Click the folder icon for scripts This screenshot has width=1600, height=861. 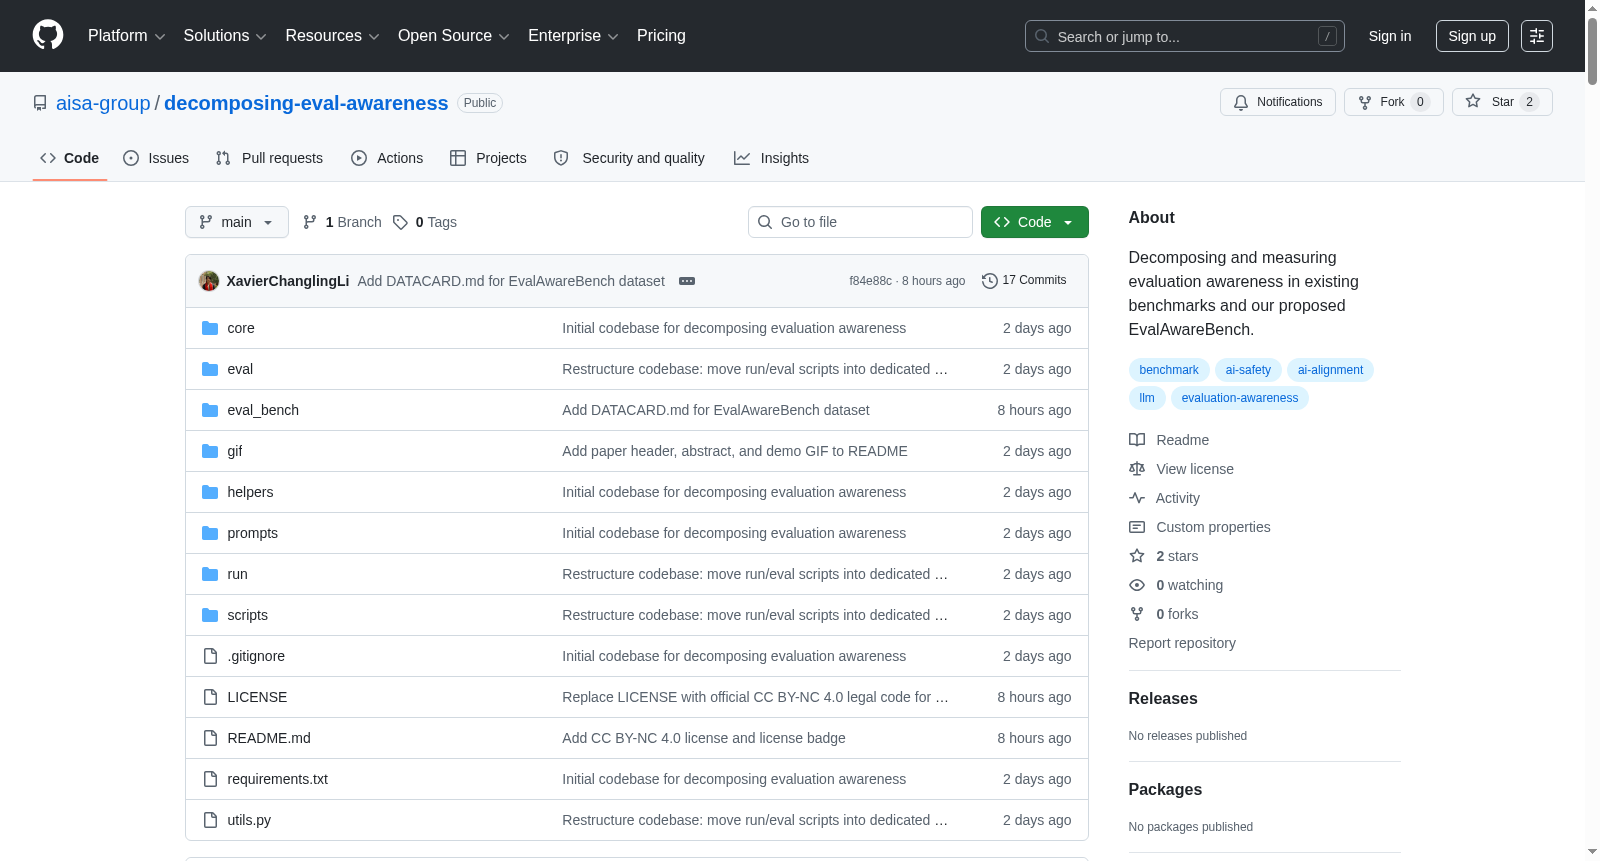click(x=210, y=615)
